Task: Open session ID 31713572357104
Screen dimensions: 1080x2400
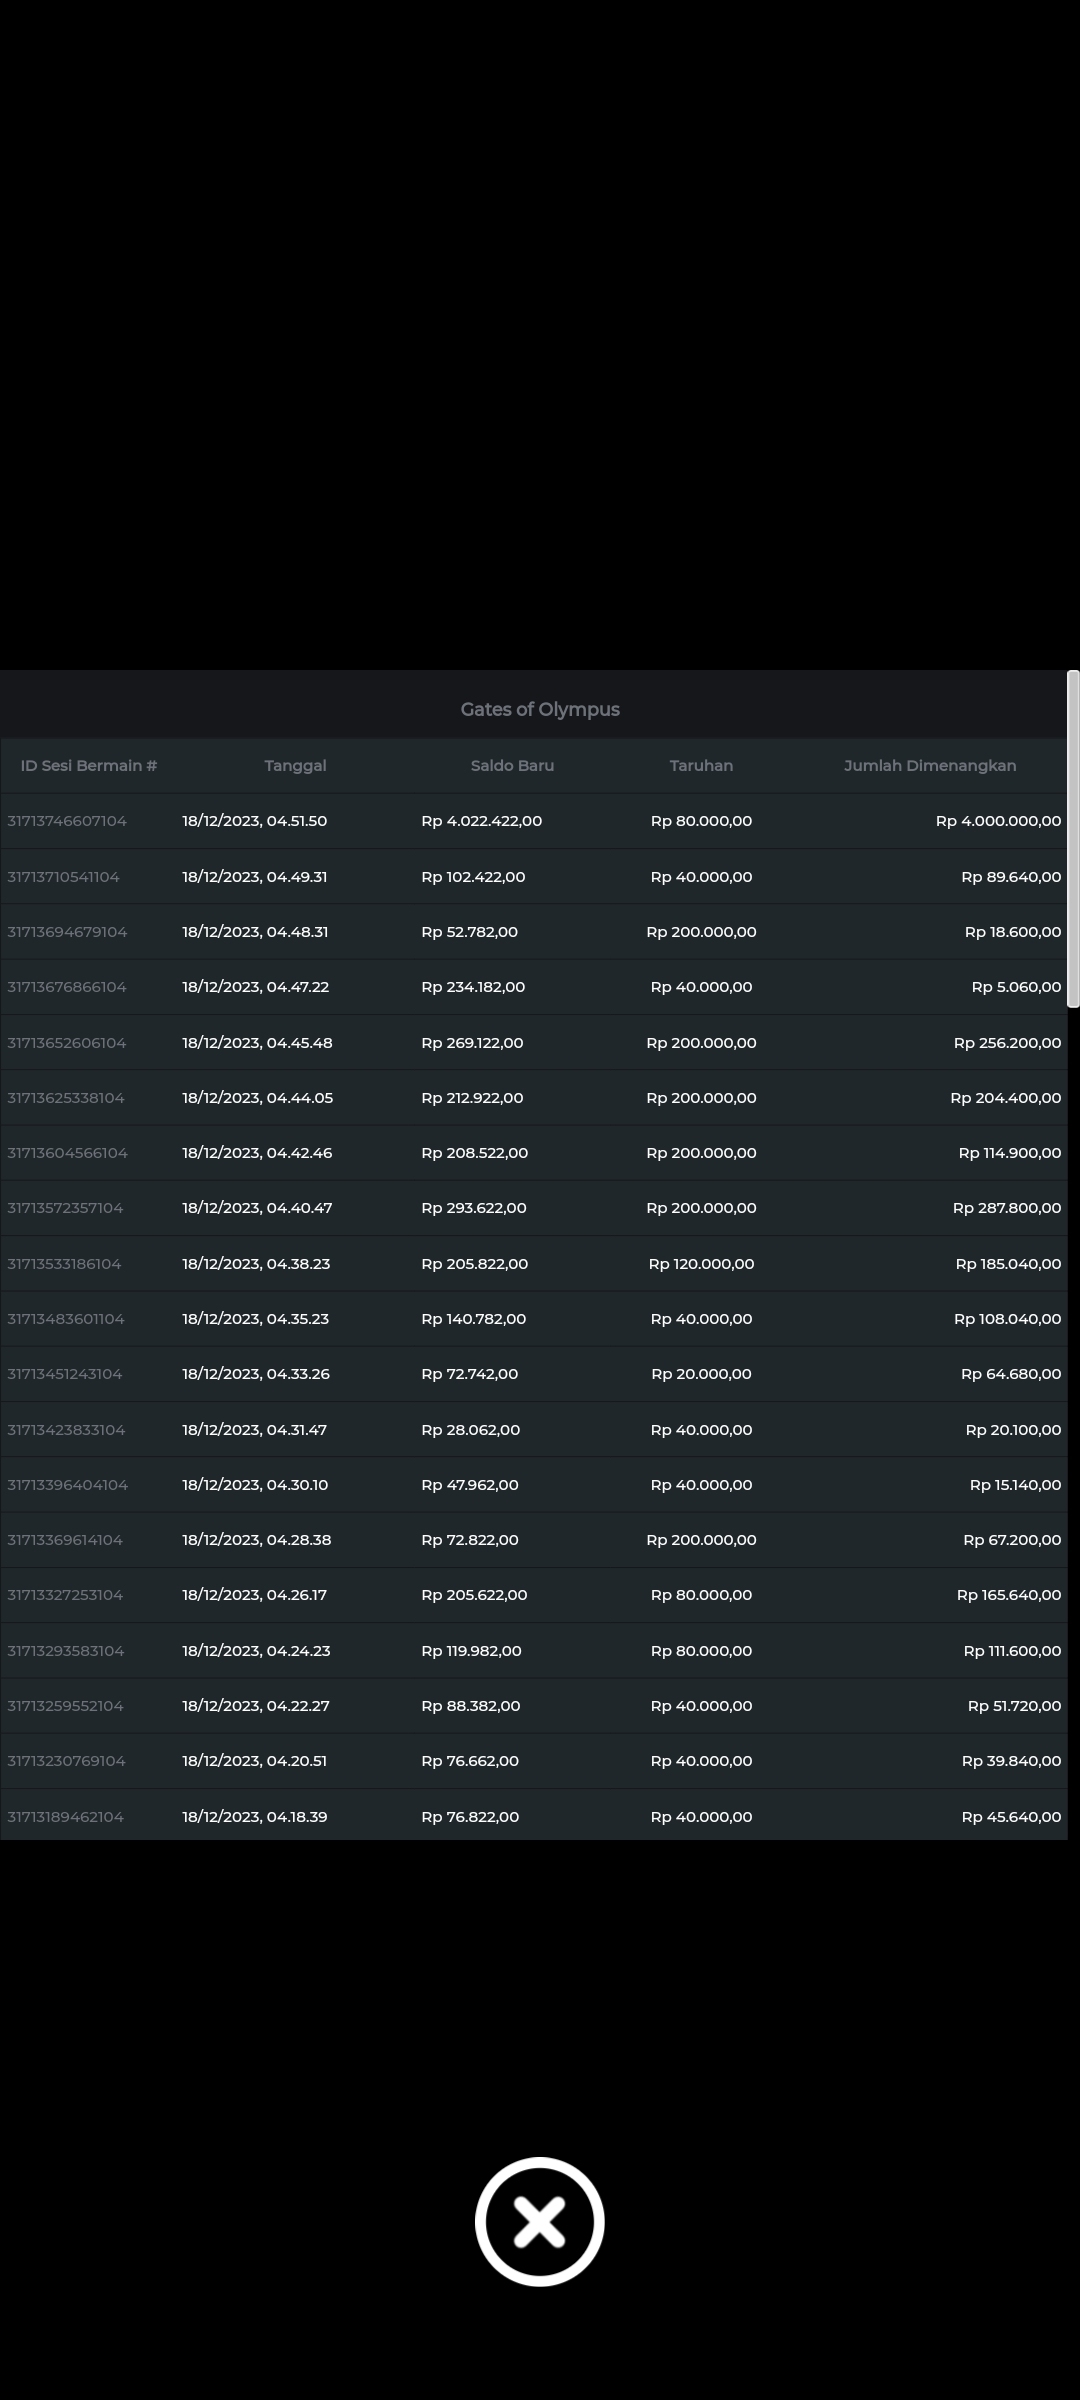Action: 65,1208
